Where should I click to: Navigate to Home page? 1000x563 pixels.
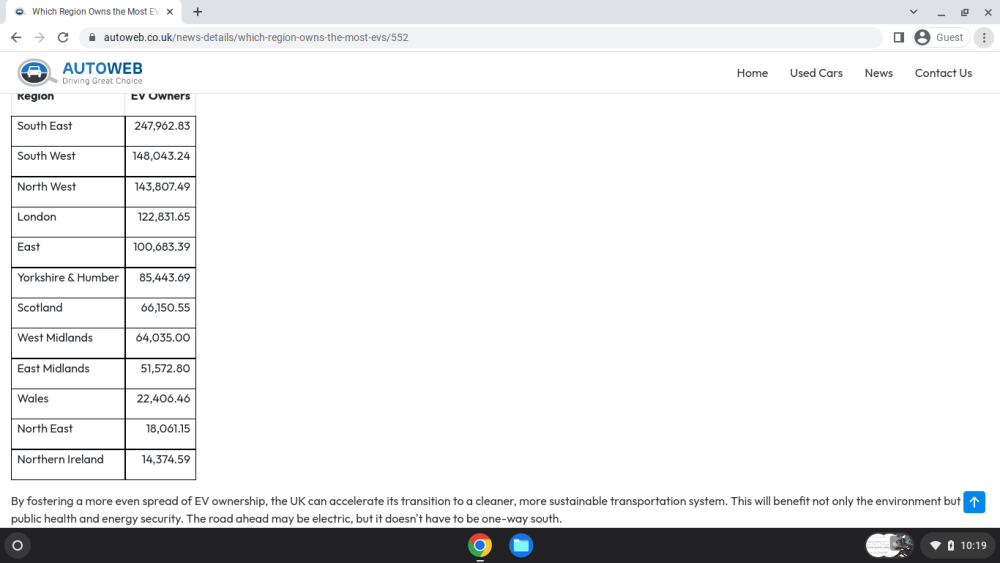tap(752, 73)
